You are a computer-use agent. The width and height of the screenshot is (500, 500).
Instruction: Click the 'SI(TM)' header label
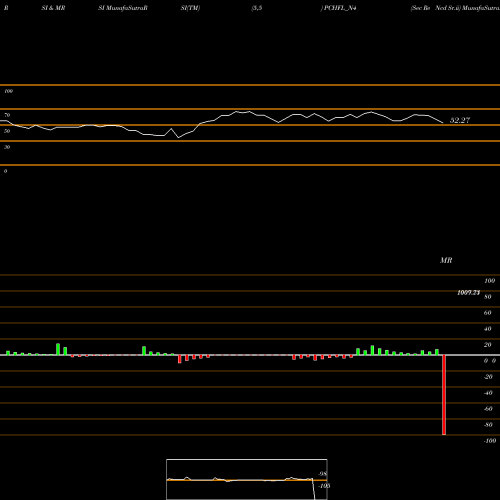tap(190, 8)
